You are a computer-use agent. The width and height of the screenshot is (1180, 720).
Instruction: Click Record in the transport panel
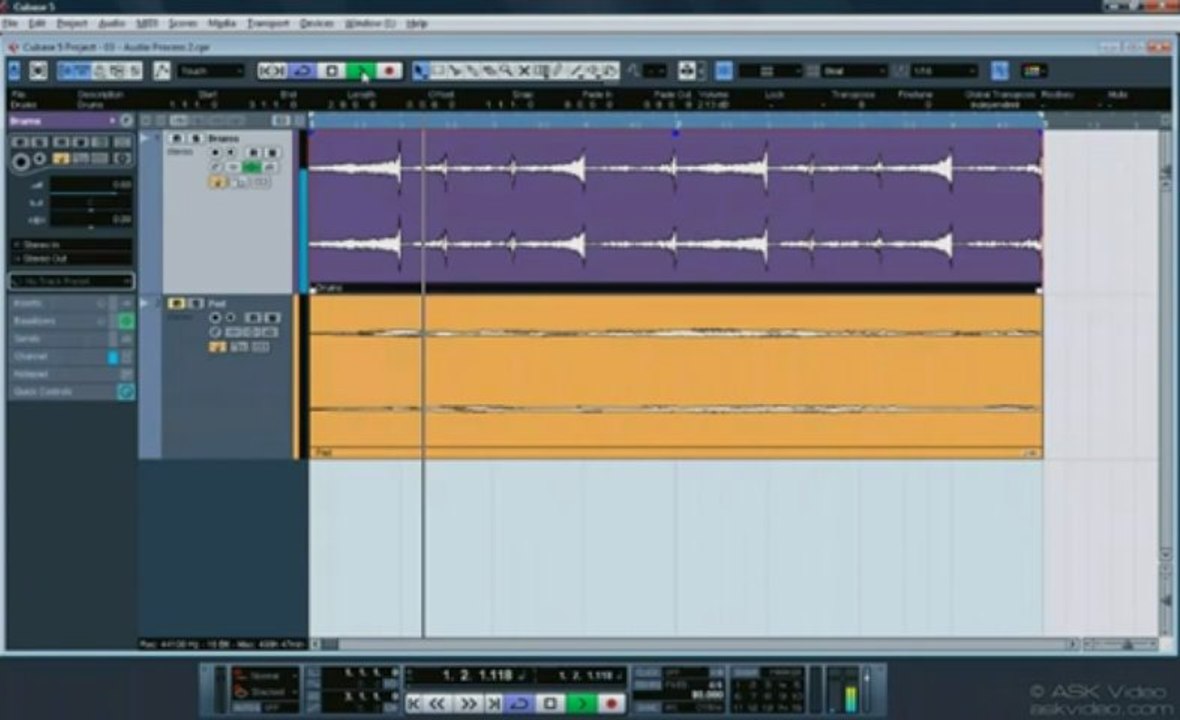click(611, 704)
